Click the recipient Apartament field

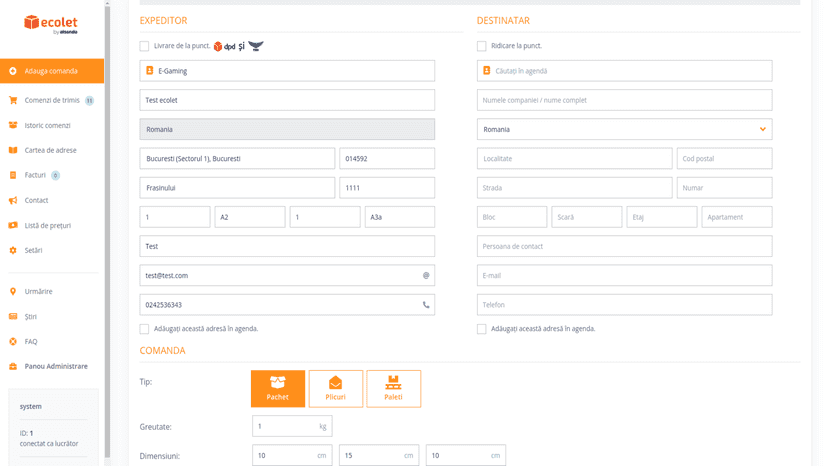tap(737, 217)
